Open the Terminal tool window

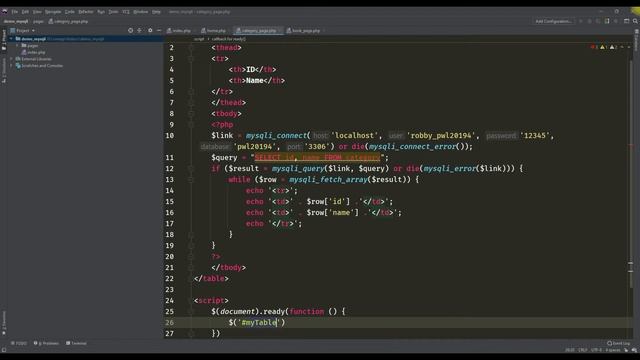76,343
